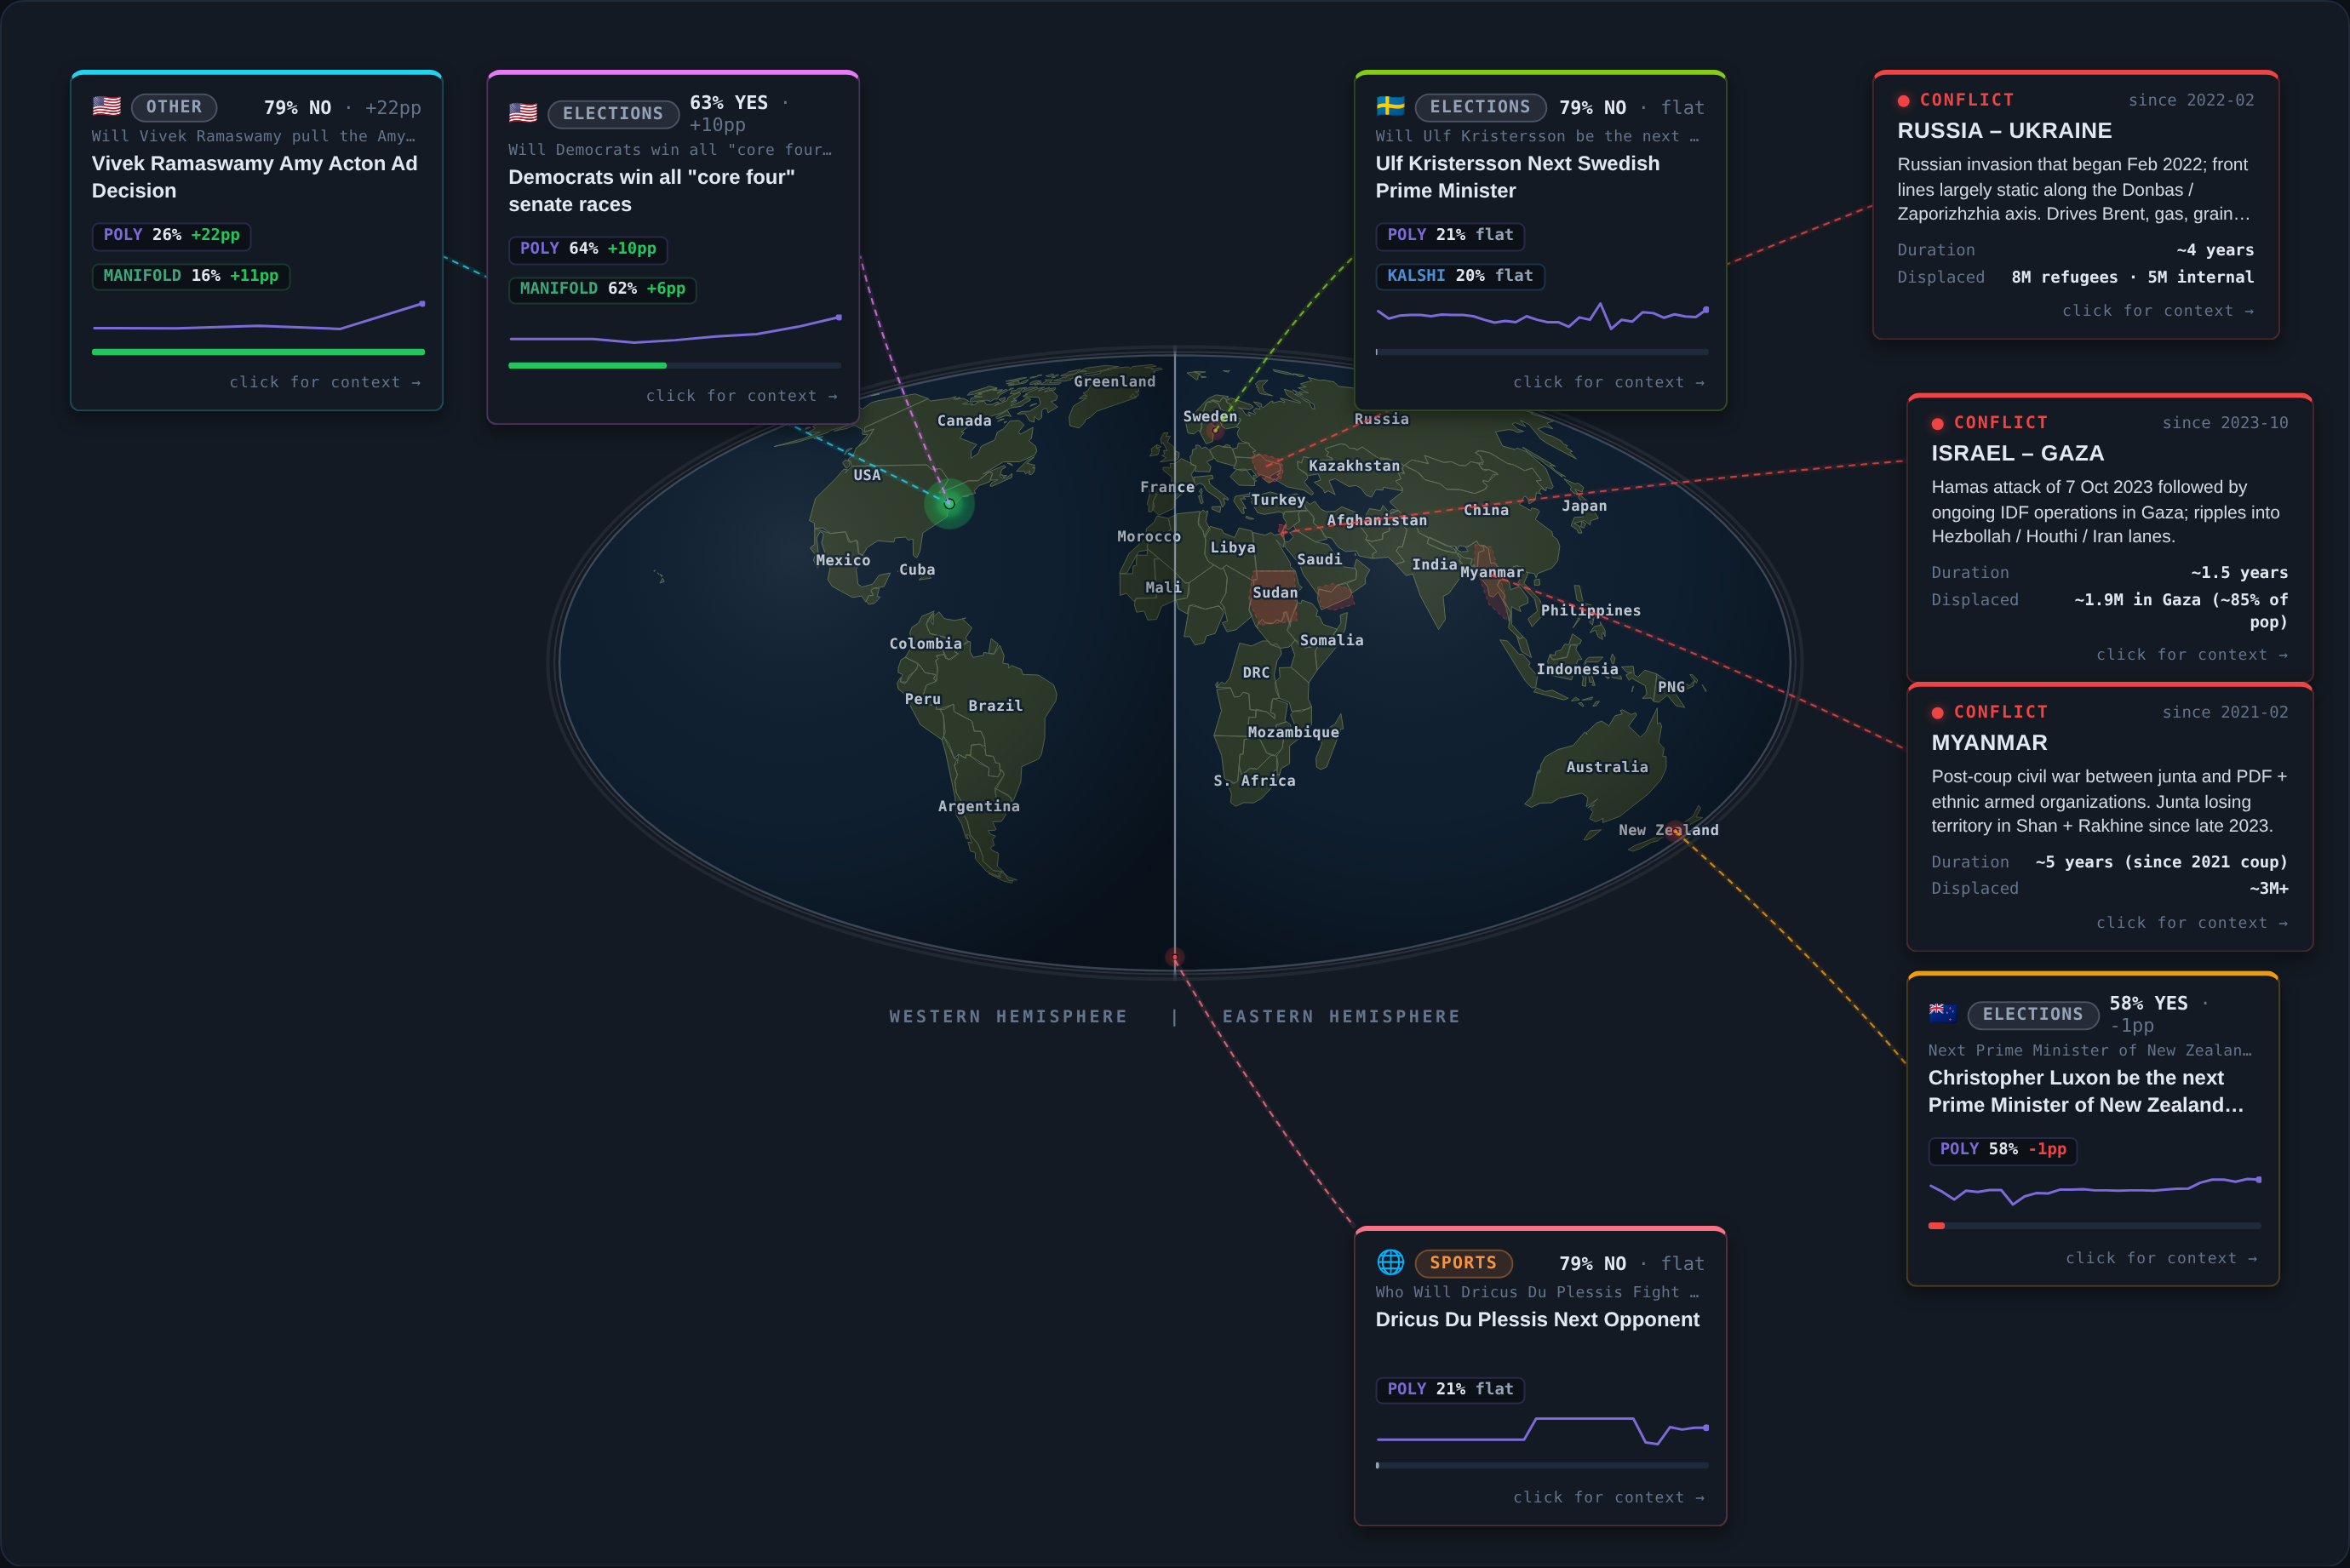The height and width of the screenshot is (1568, 2350).
Task: Open context link on Christopher Luxon card
Action: coord(2161,1258)
